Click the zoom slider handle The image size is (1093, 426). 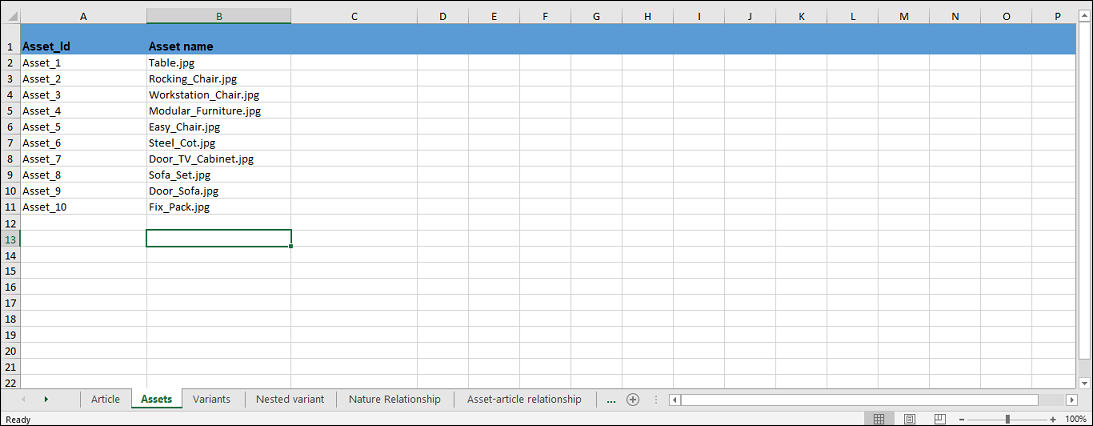1007,419
